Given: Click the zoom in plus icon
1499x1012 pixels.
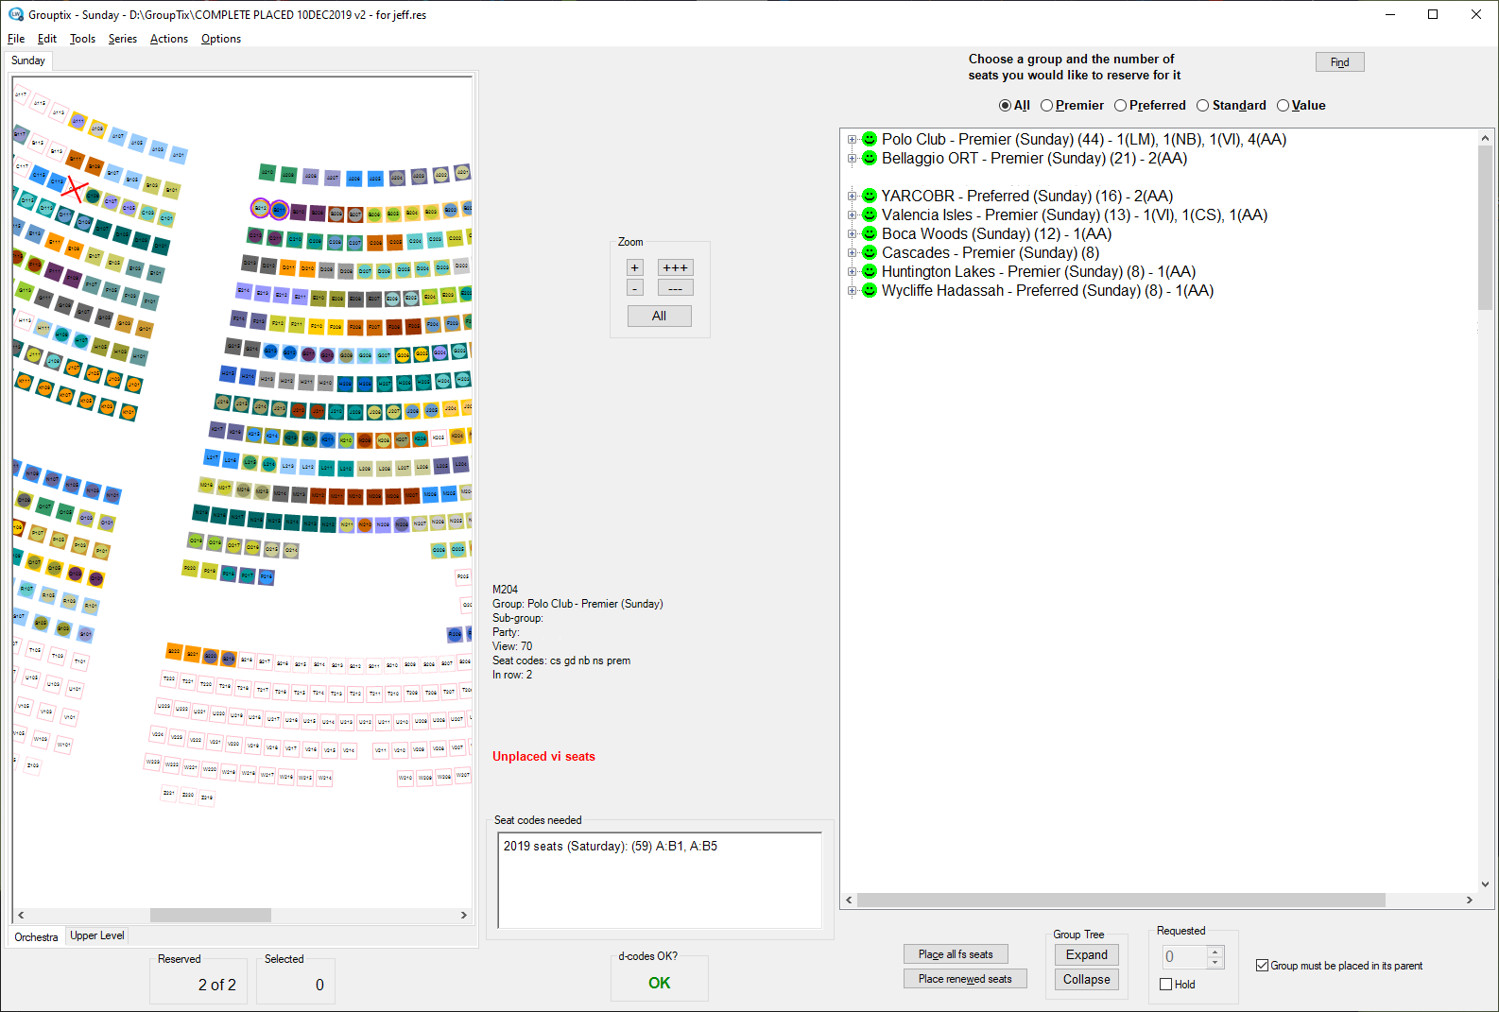Looking at the screenshot, I should (634, 267).
